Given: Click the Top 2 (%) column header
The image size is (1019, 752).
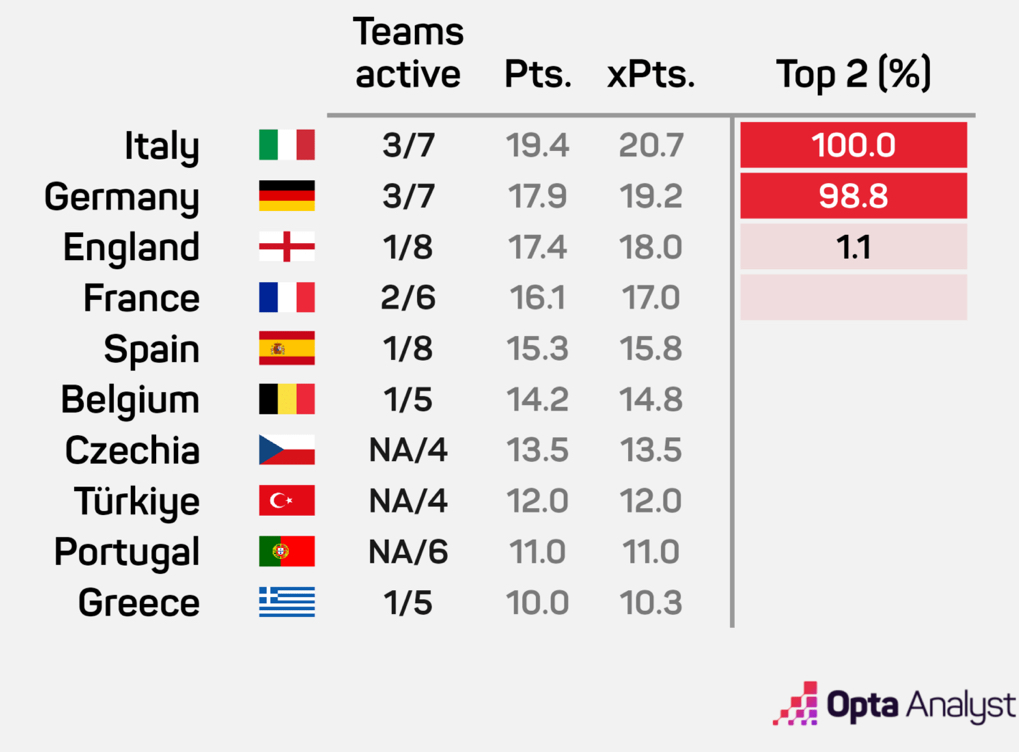Looking at the screenshot, I should click(853, 75).
